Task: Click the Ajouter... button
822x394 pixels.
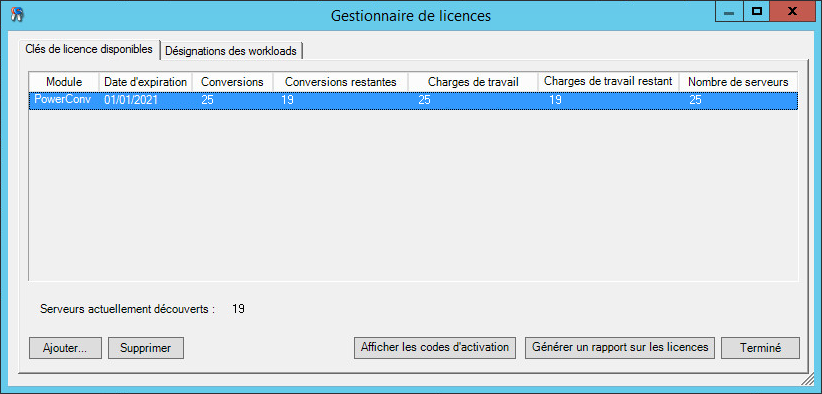Action: (x=65, y=348)
